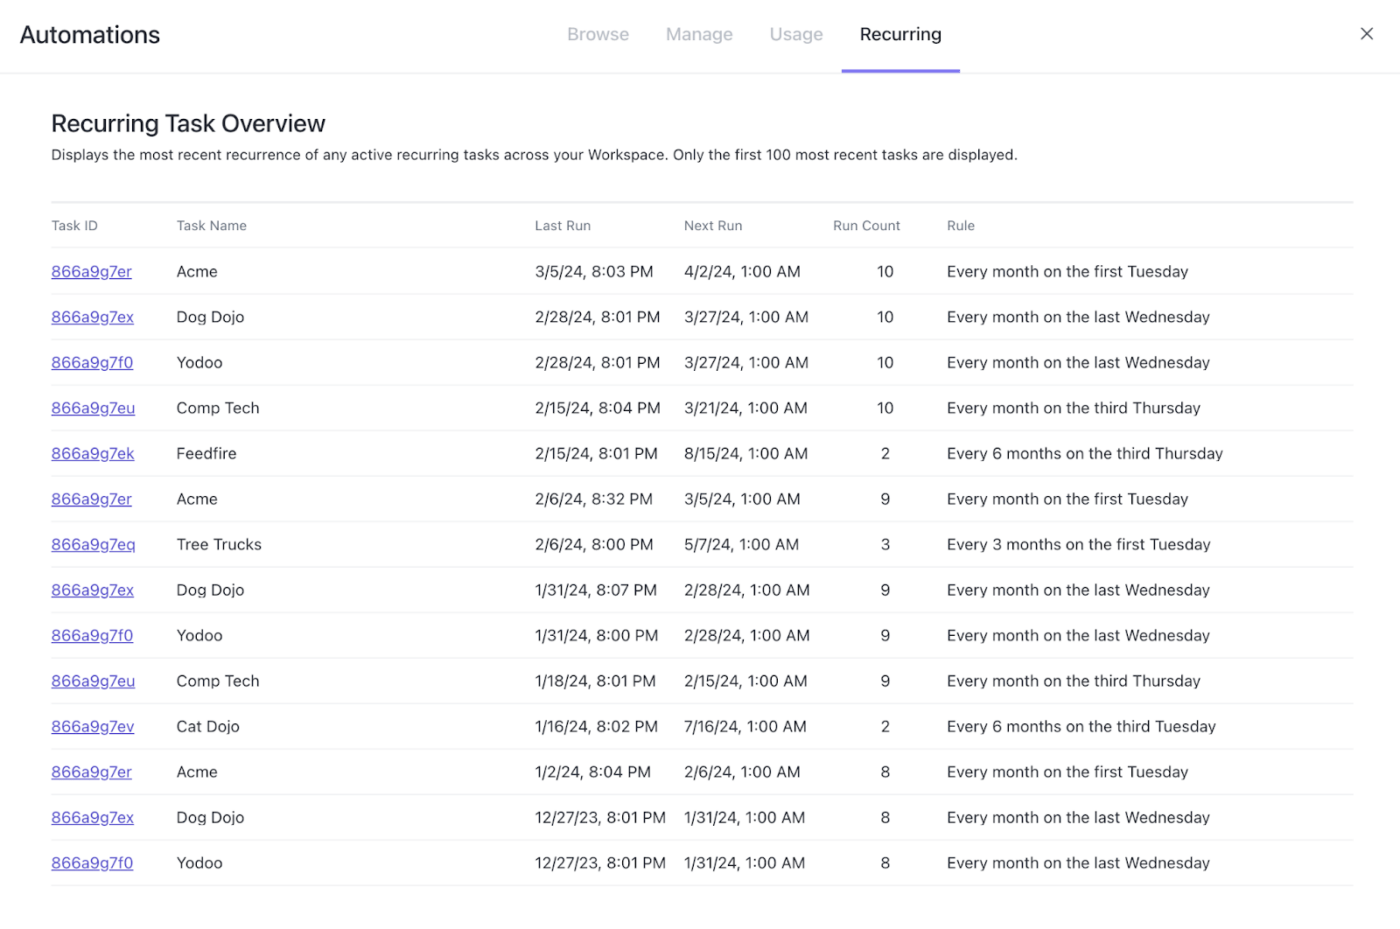Select the Tree Trucks task name
This screenshot has width=1400, height=929.
pyautogui.click(x=219, y=545)
